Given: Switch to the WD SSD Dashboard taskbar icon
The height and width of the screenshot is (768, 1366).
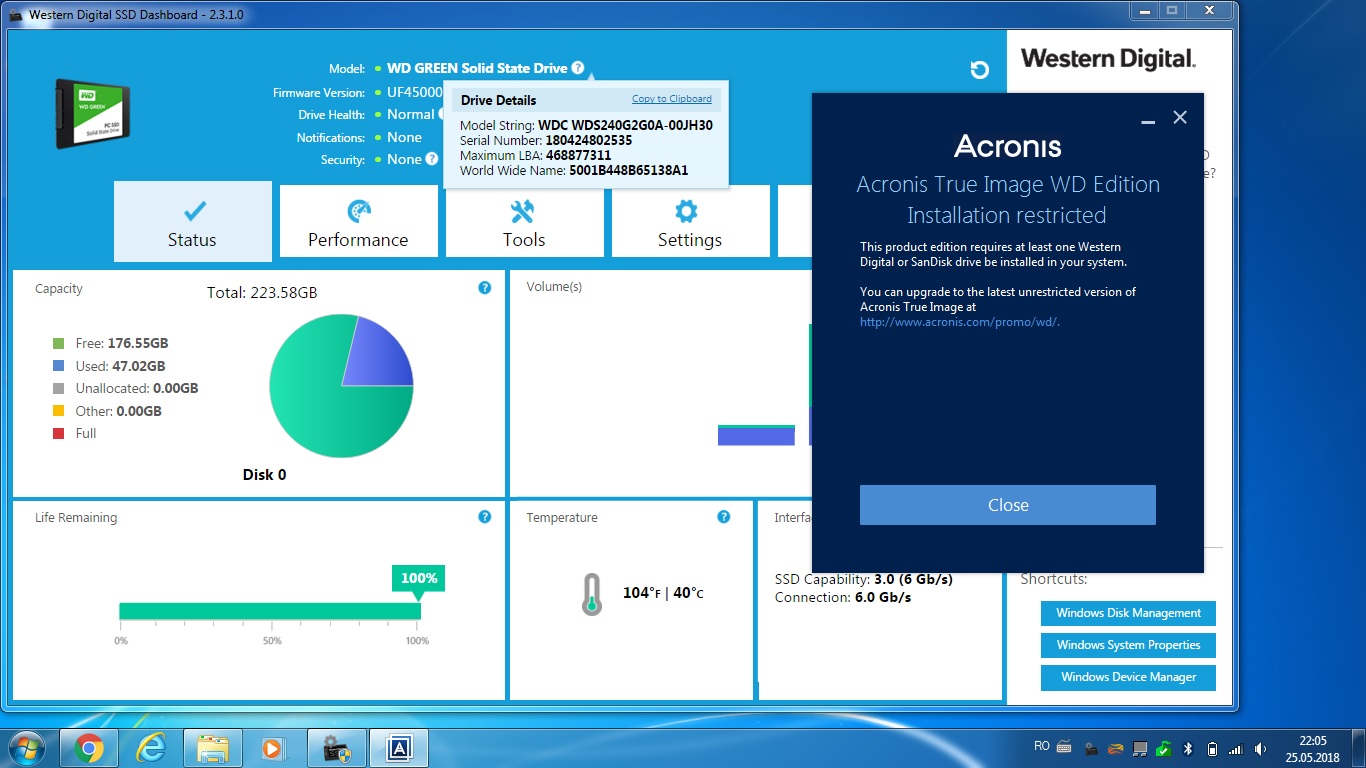Looking at the screenshot, I should (337, 748).
